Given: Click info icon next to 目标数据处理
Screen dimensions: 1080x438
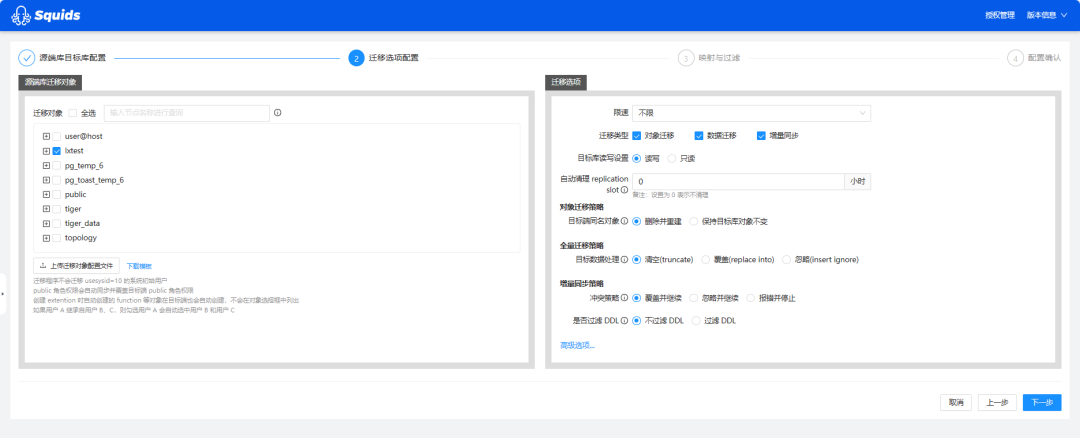Looking at the screenshot, I should (x=625, y=260).
